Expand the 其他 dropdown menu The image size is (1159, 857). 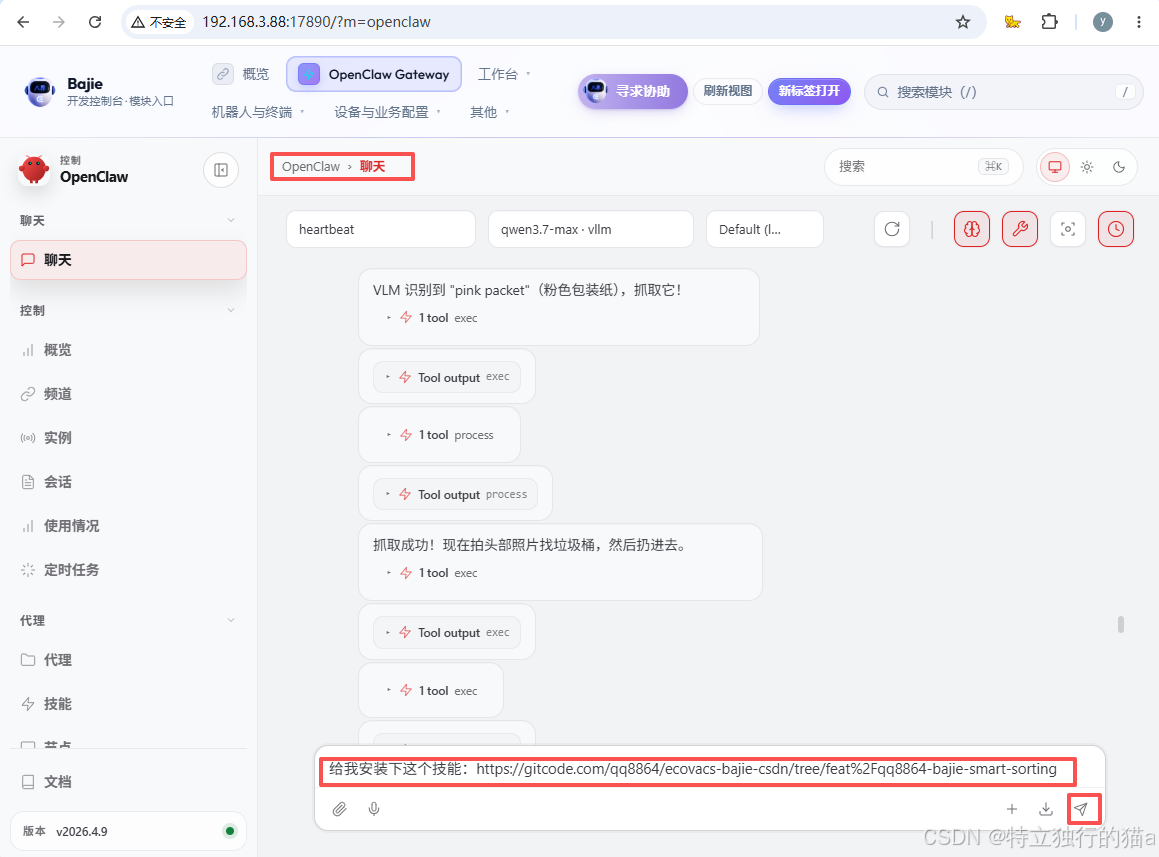click(x=489, y=112)
